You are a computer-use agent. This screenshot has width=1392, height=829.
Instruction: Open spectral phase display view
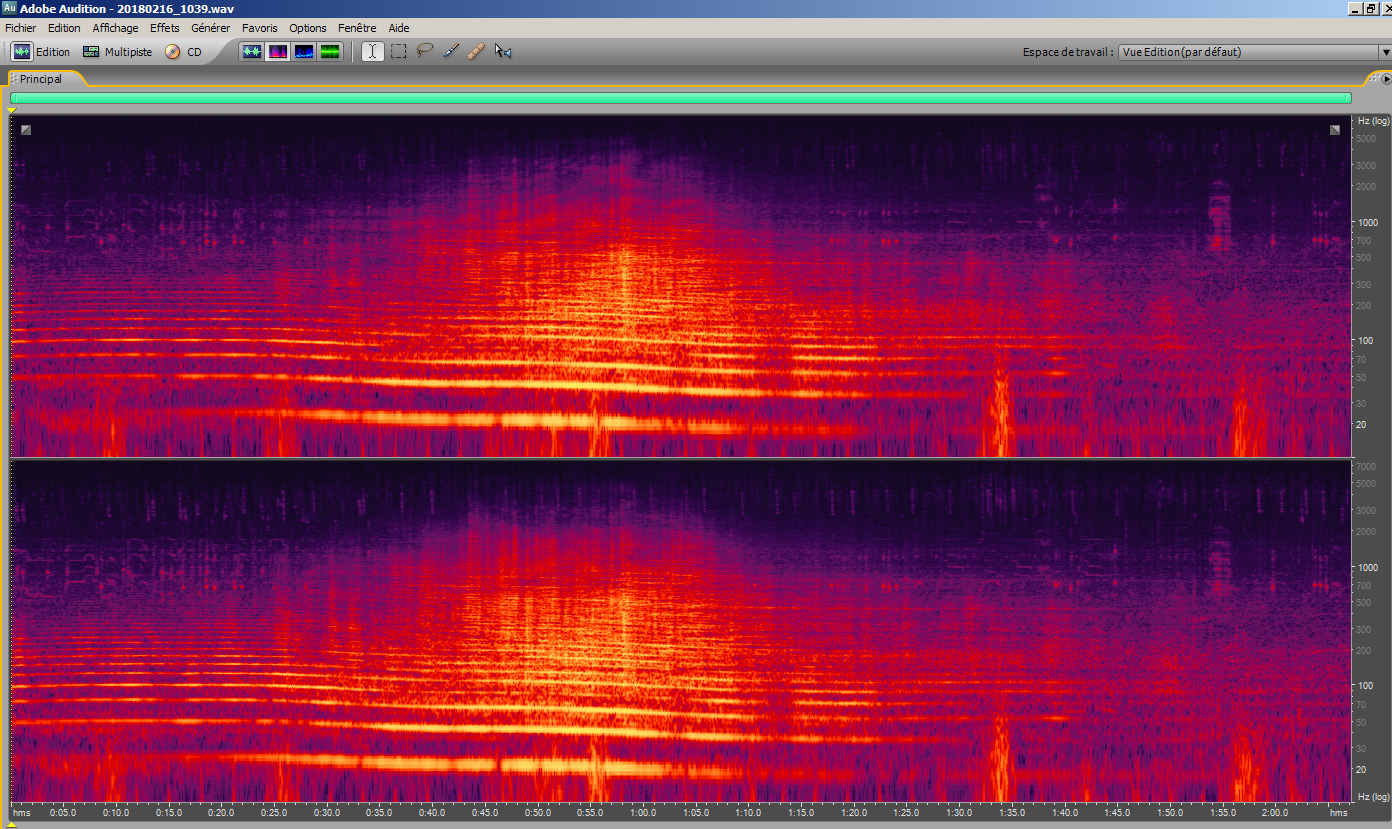pos(330,52)
